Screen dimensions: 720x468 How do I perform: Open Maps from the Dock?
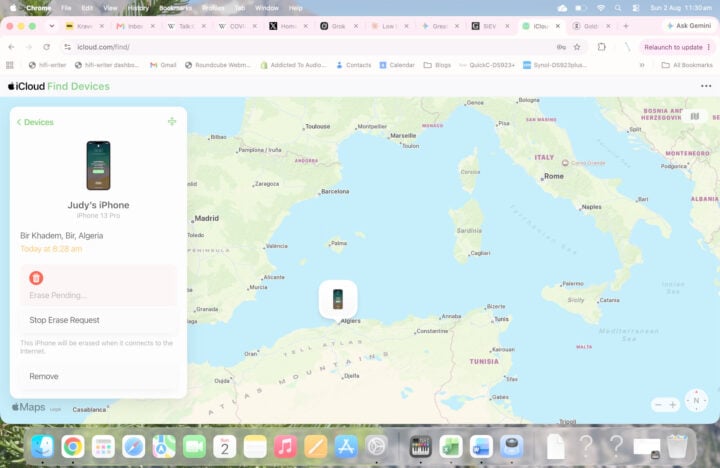click(x=164, y=446)
